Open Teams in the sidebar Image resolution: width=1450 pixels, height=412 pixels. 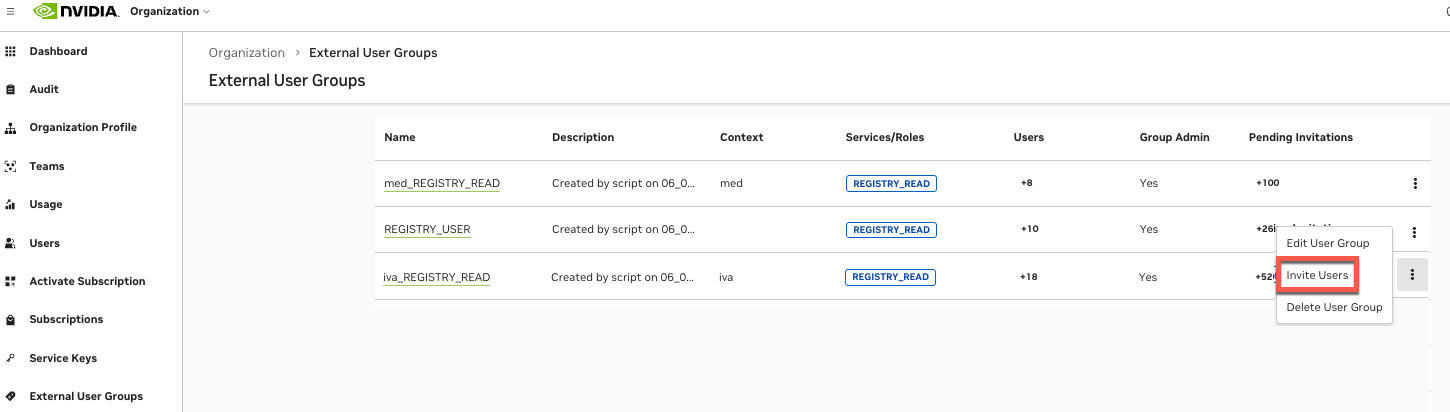coord(47,166)
